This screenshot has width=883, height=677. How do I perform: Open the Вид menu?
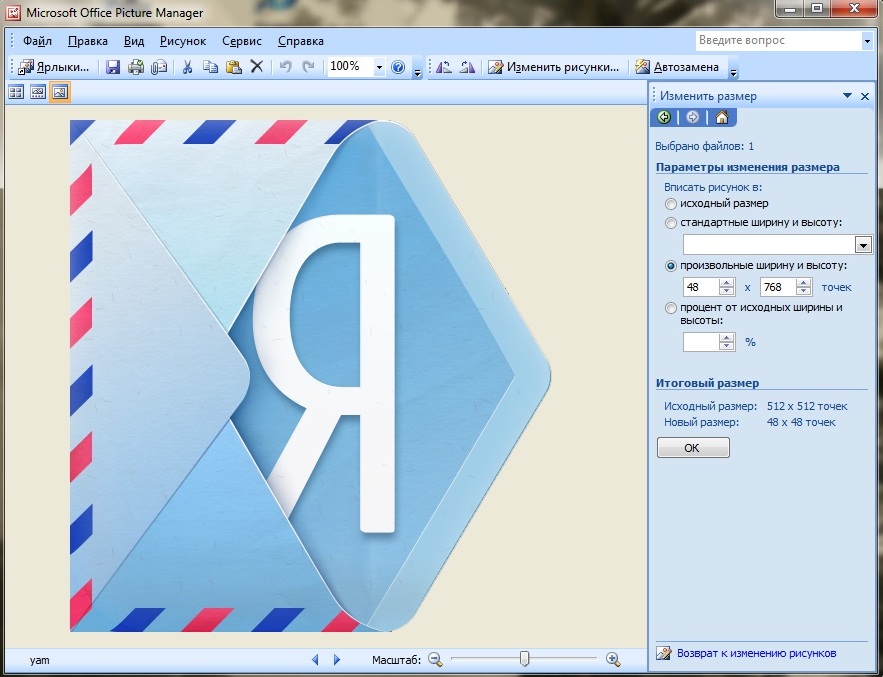click(x=133, y=41)
